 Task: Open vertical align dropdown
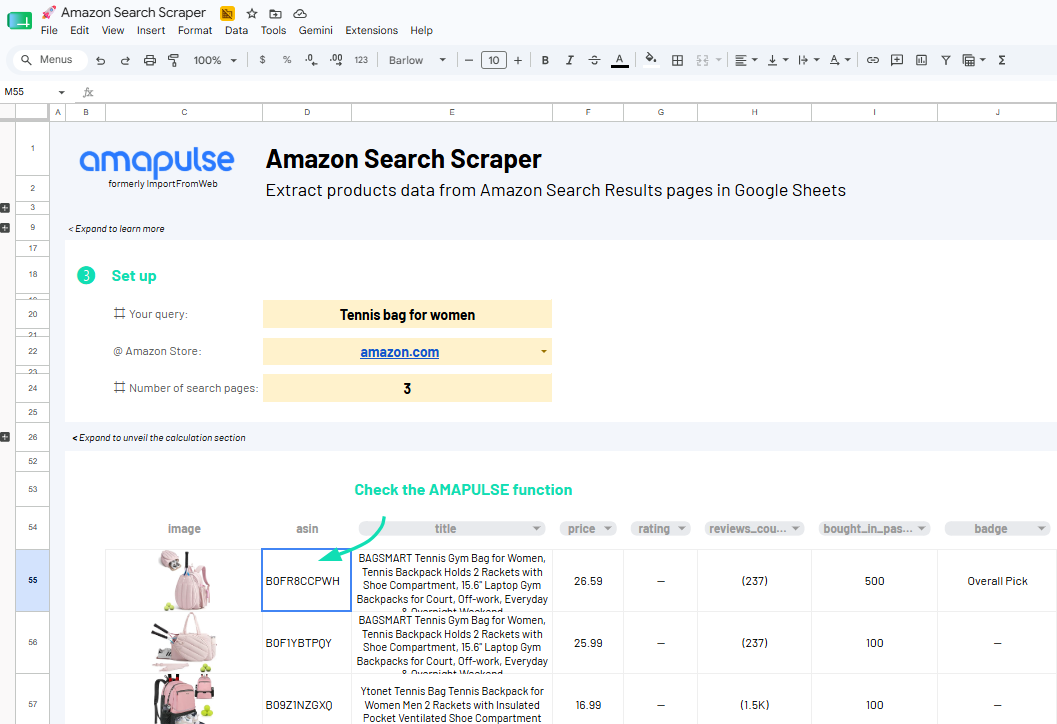[778, 60]
